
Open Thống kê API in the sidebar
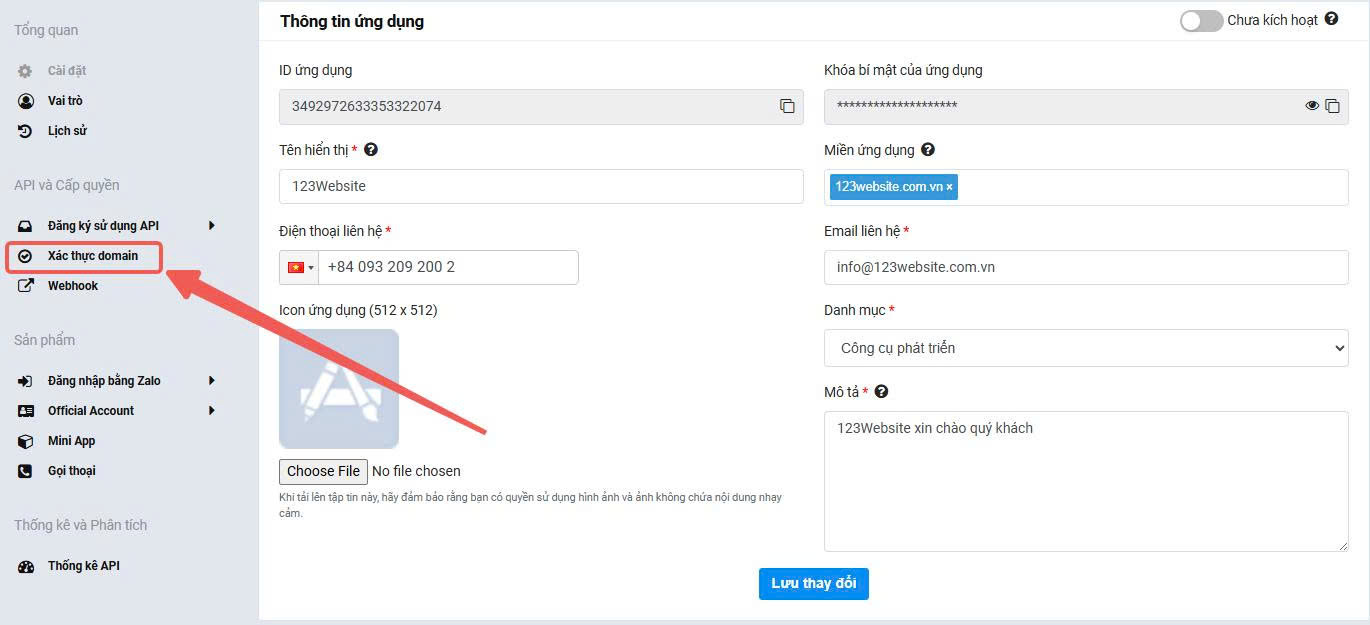click(84, 566)
